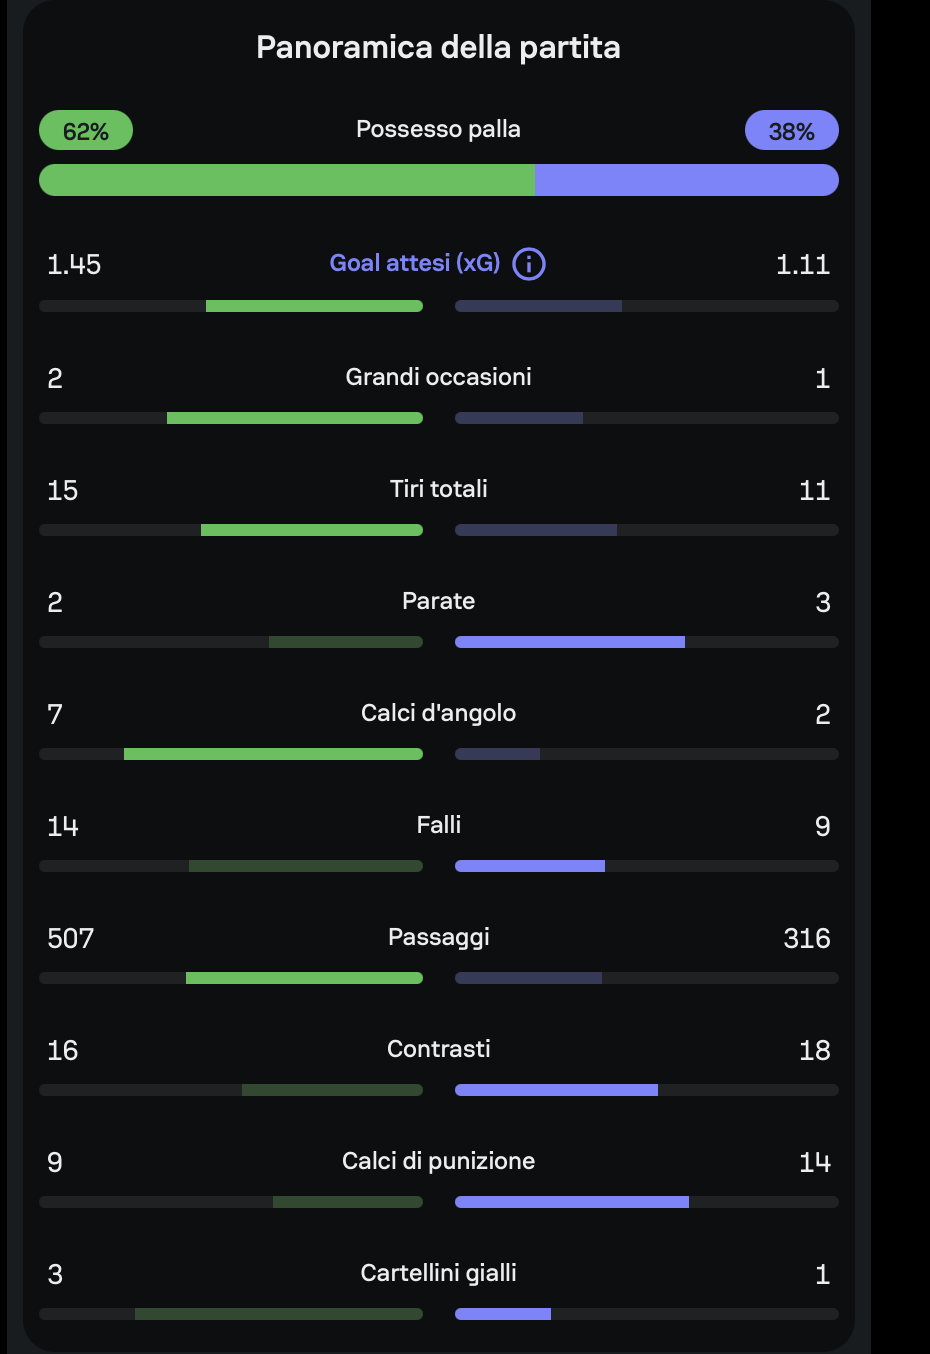The width and height of the screenshot is (930, 1354).
Task: Click the Falli stat label
Action: tap(438, 825)
